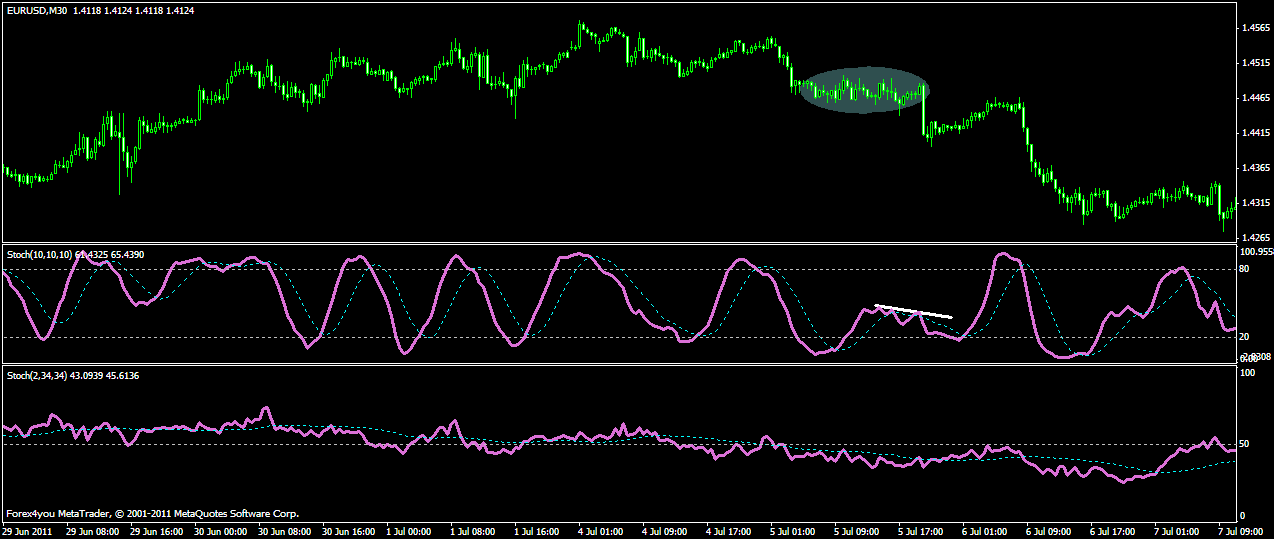Click the 1.4415 price axis label
The image size is (1274, 539).
[1255, 133]
